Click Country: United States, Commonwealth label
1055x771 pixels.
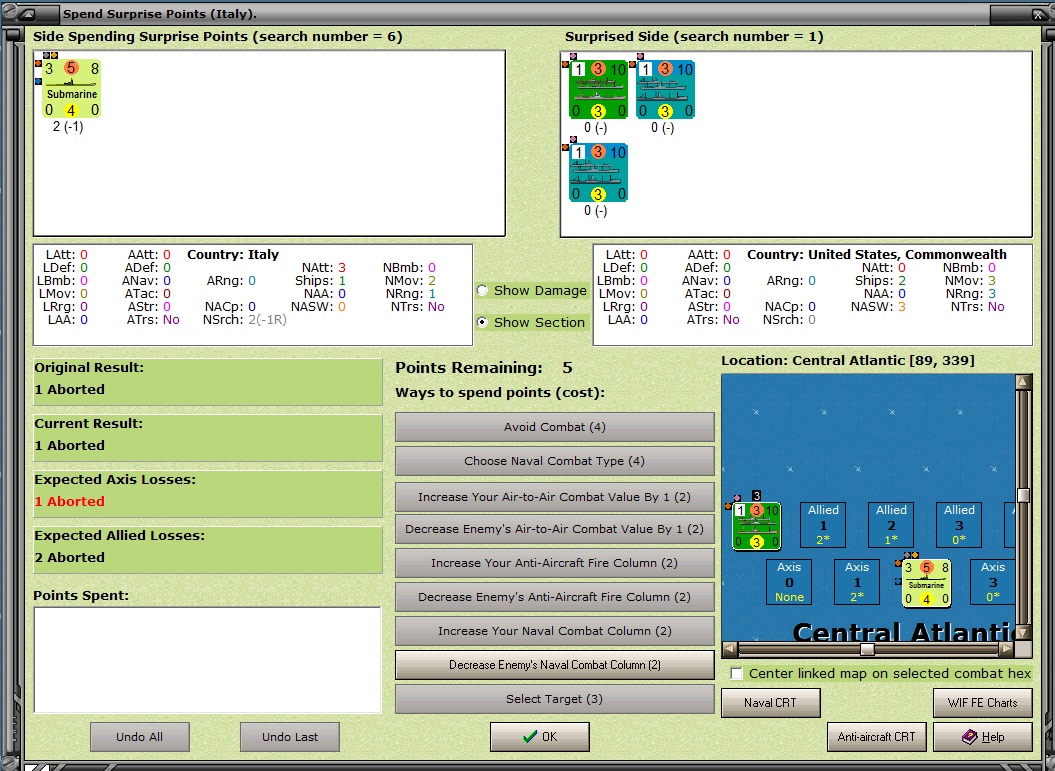[877, 255]
